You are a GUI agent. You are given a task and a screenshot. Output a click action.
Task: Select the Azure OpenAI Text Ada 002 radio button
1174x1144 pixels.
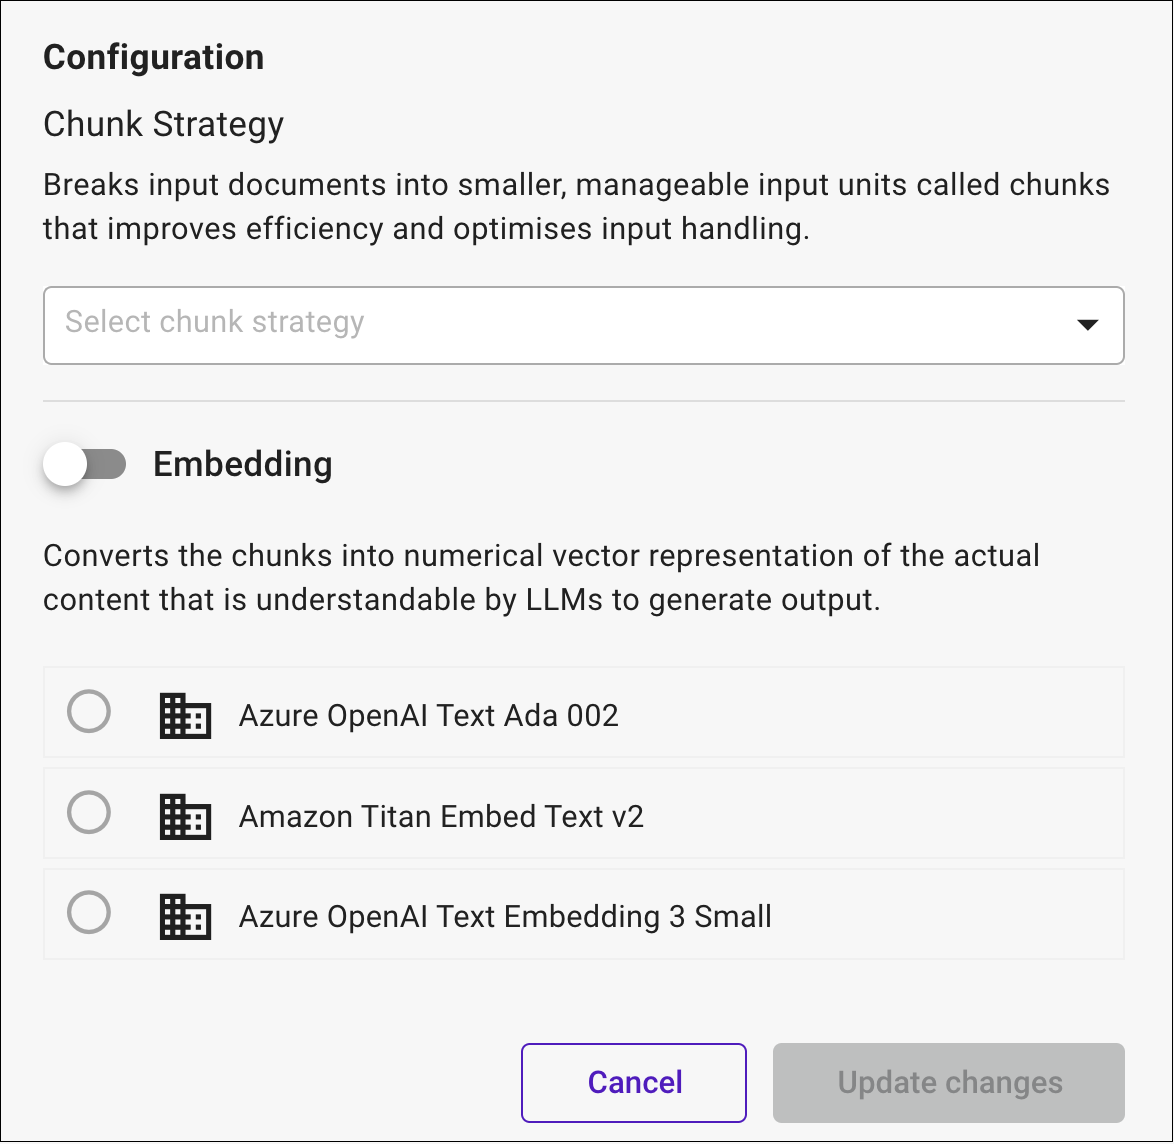pyautogui.click(x=89, y=711)
